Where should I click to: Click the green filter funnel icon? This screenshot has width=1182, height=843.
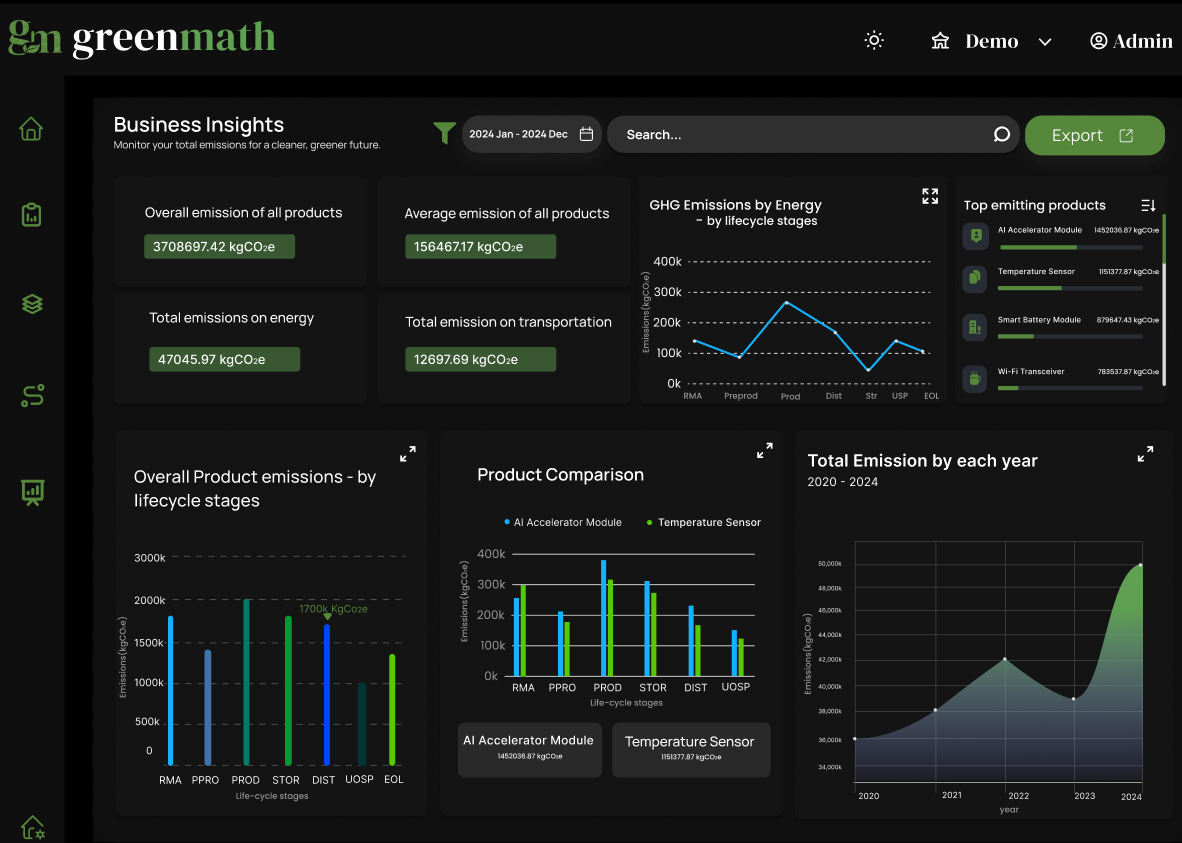tap(444, 133)
